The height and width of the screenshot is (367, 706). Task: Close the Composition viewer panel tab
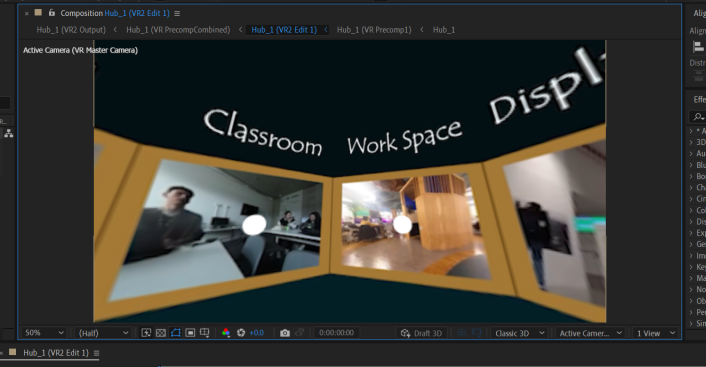pos(27,14)
